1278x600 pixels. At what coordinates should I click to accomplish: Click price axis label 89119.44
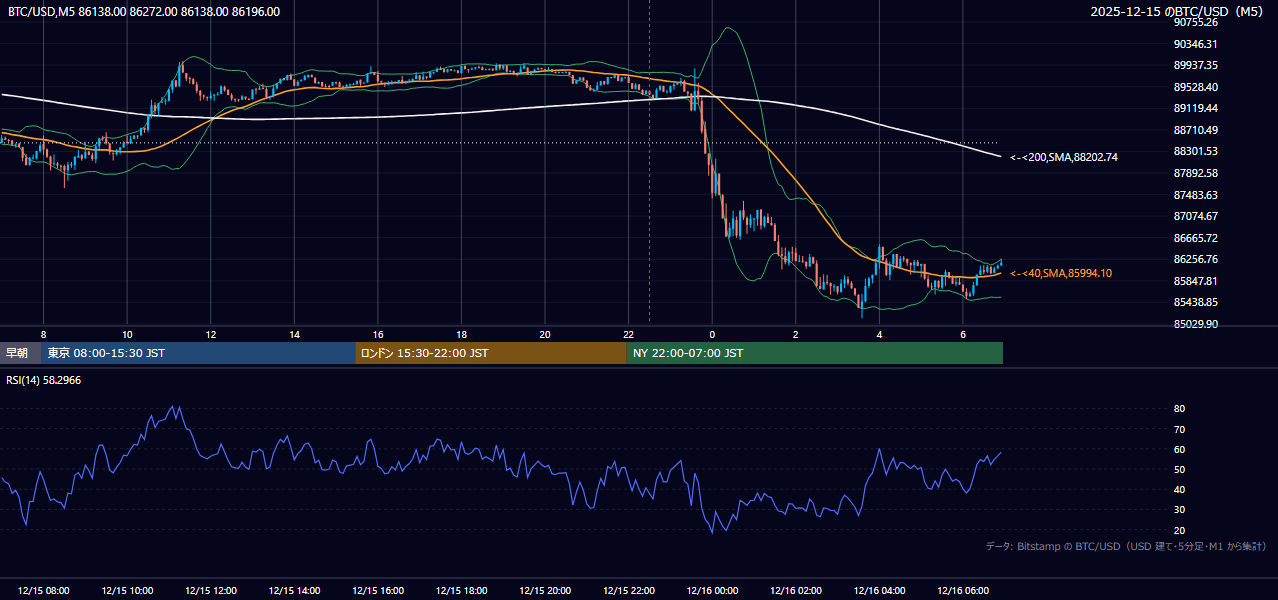click(1196, 108)
